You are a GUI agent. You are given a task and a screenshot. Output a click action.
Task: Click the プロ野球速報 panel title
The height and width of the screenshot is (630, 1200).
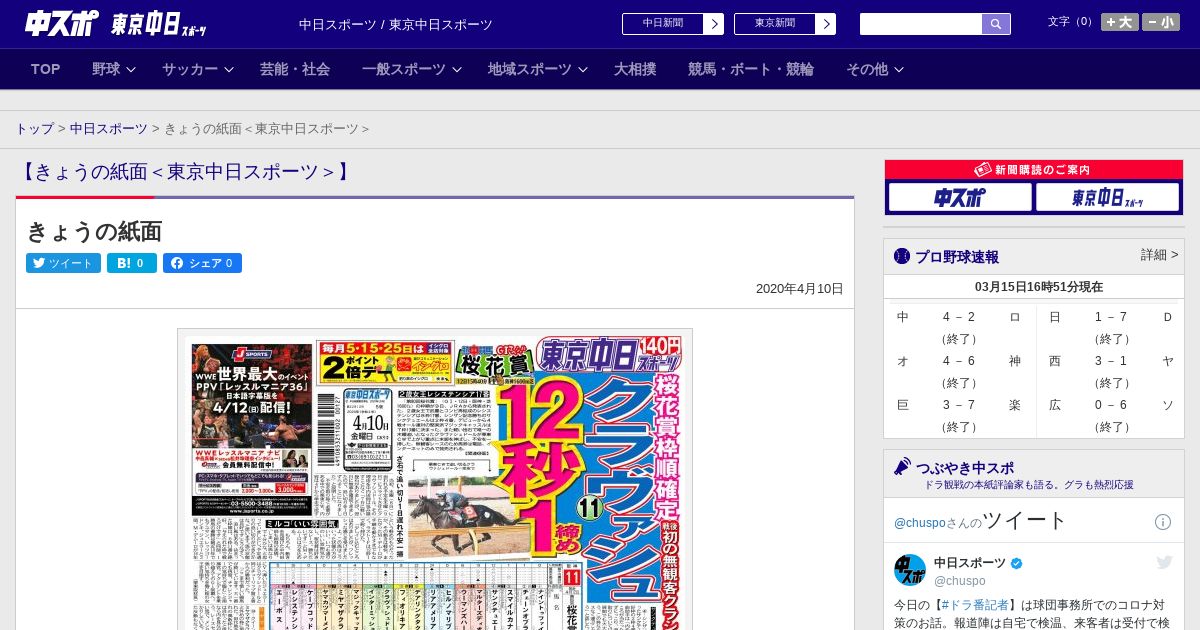957,257
